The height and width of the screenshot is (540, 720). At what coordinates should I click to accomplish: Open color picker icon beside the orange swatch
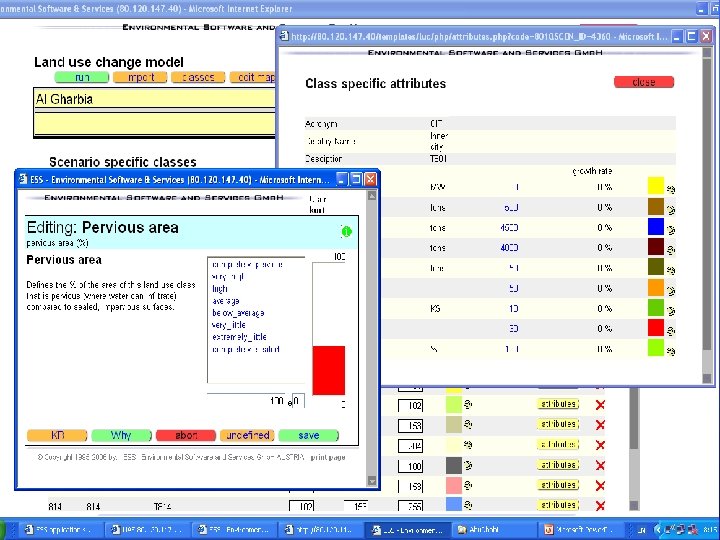tap(670, 290)
